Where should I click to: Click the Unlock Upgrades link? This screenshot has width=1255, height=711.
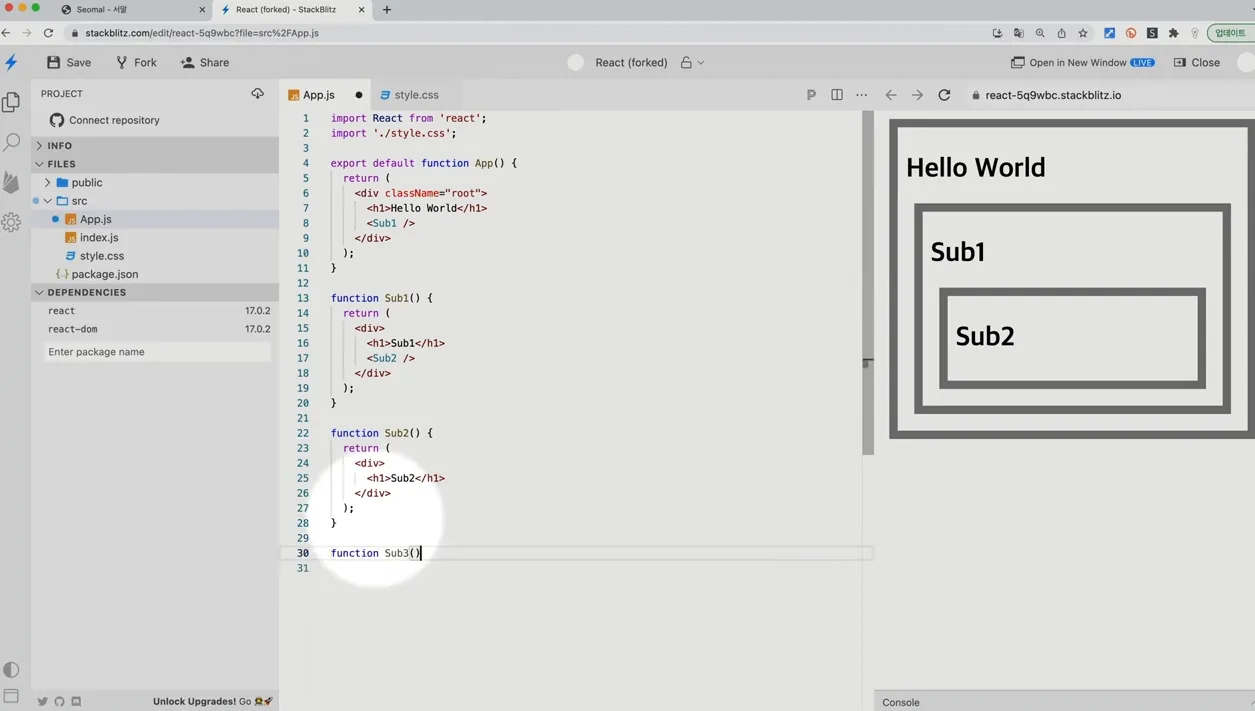coord(212,702)
